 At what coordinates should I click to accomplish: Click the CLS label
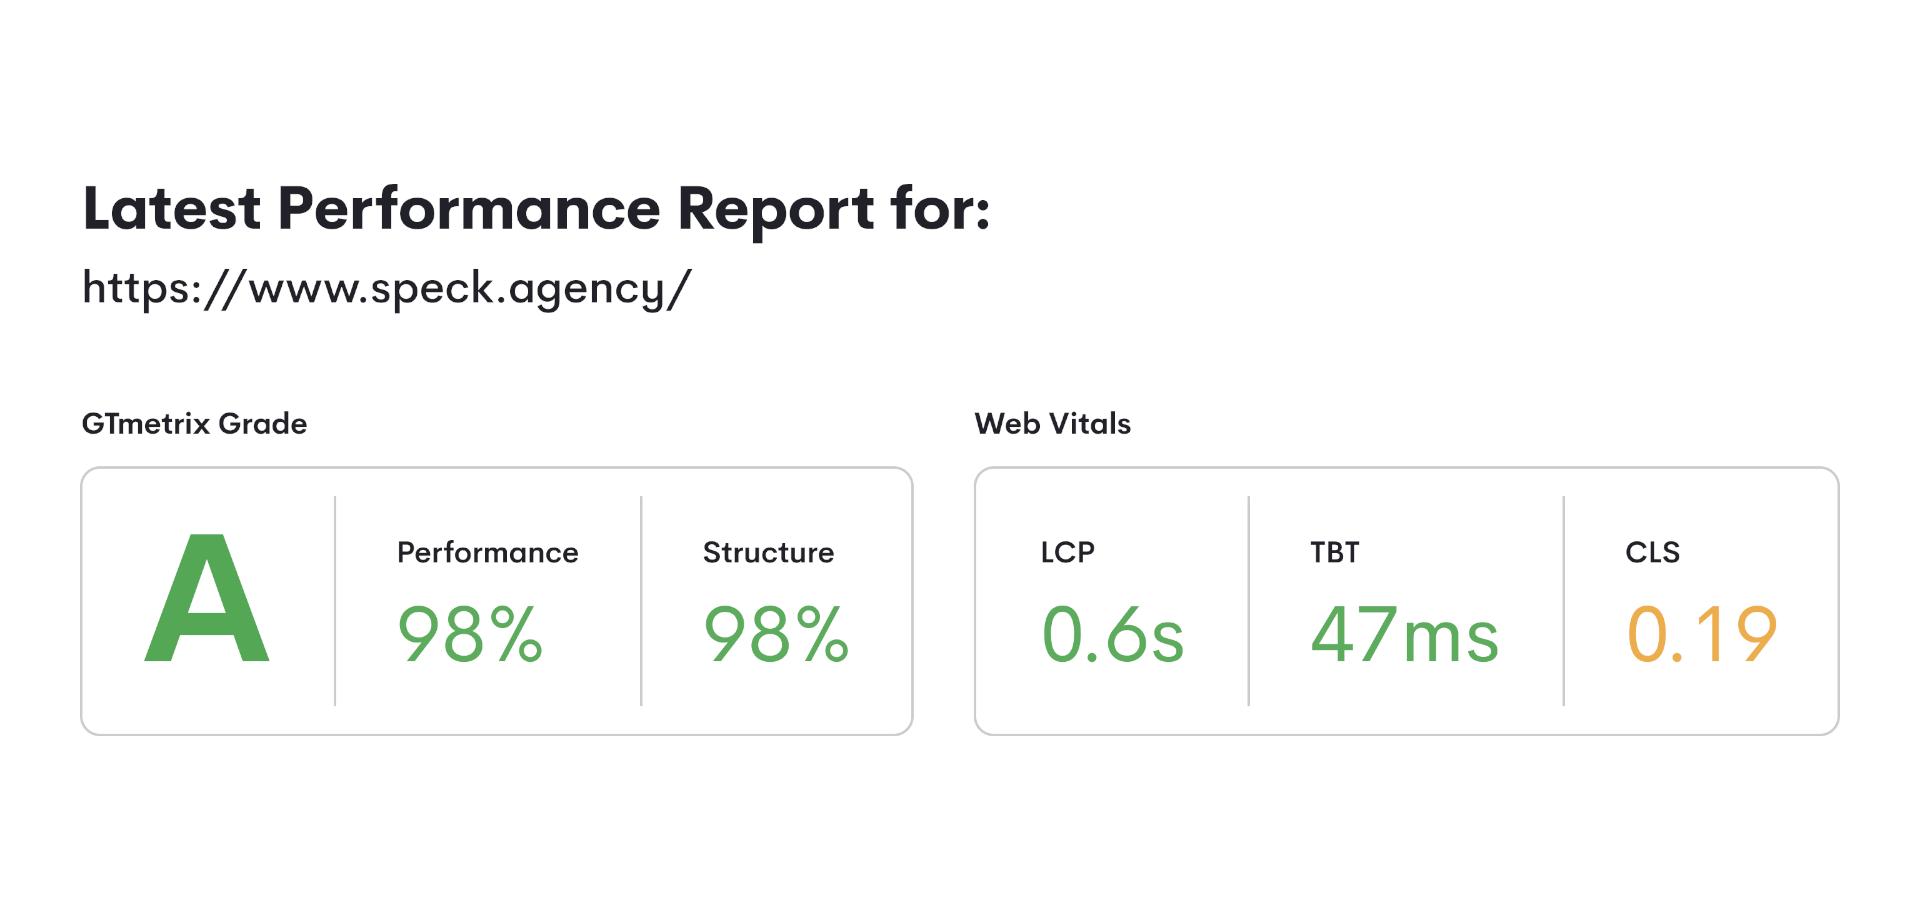click(1653, 553)
